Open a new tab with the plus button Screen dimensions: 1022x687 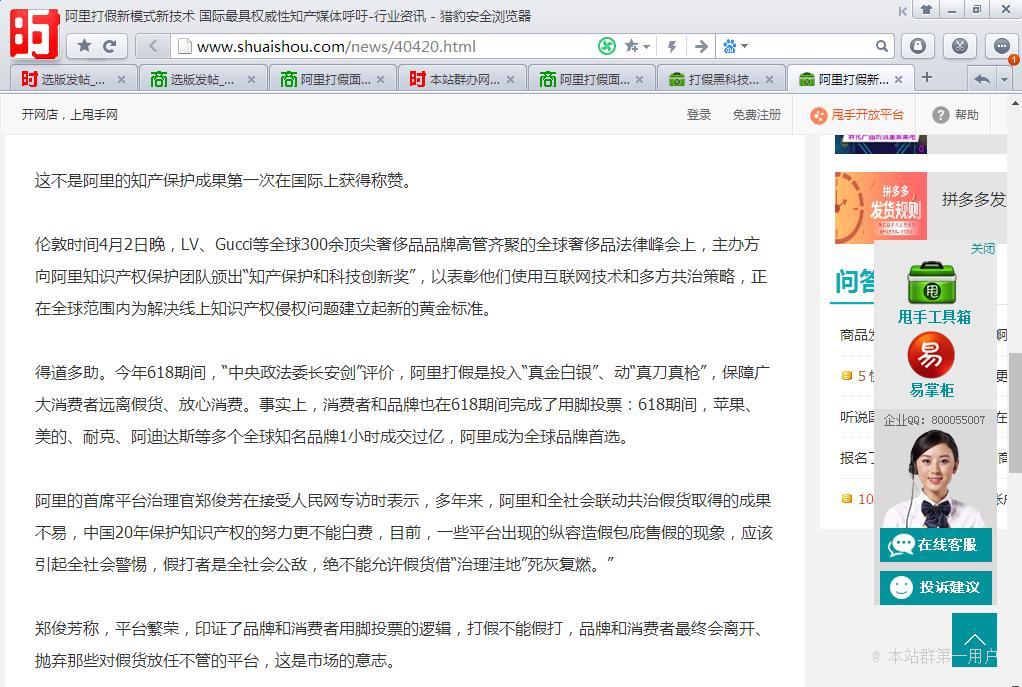point(926,78)
